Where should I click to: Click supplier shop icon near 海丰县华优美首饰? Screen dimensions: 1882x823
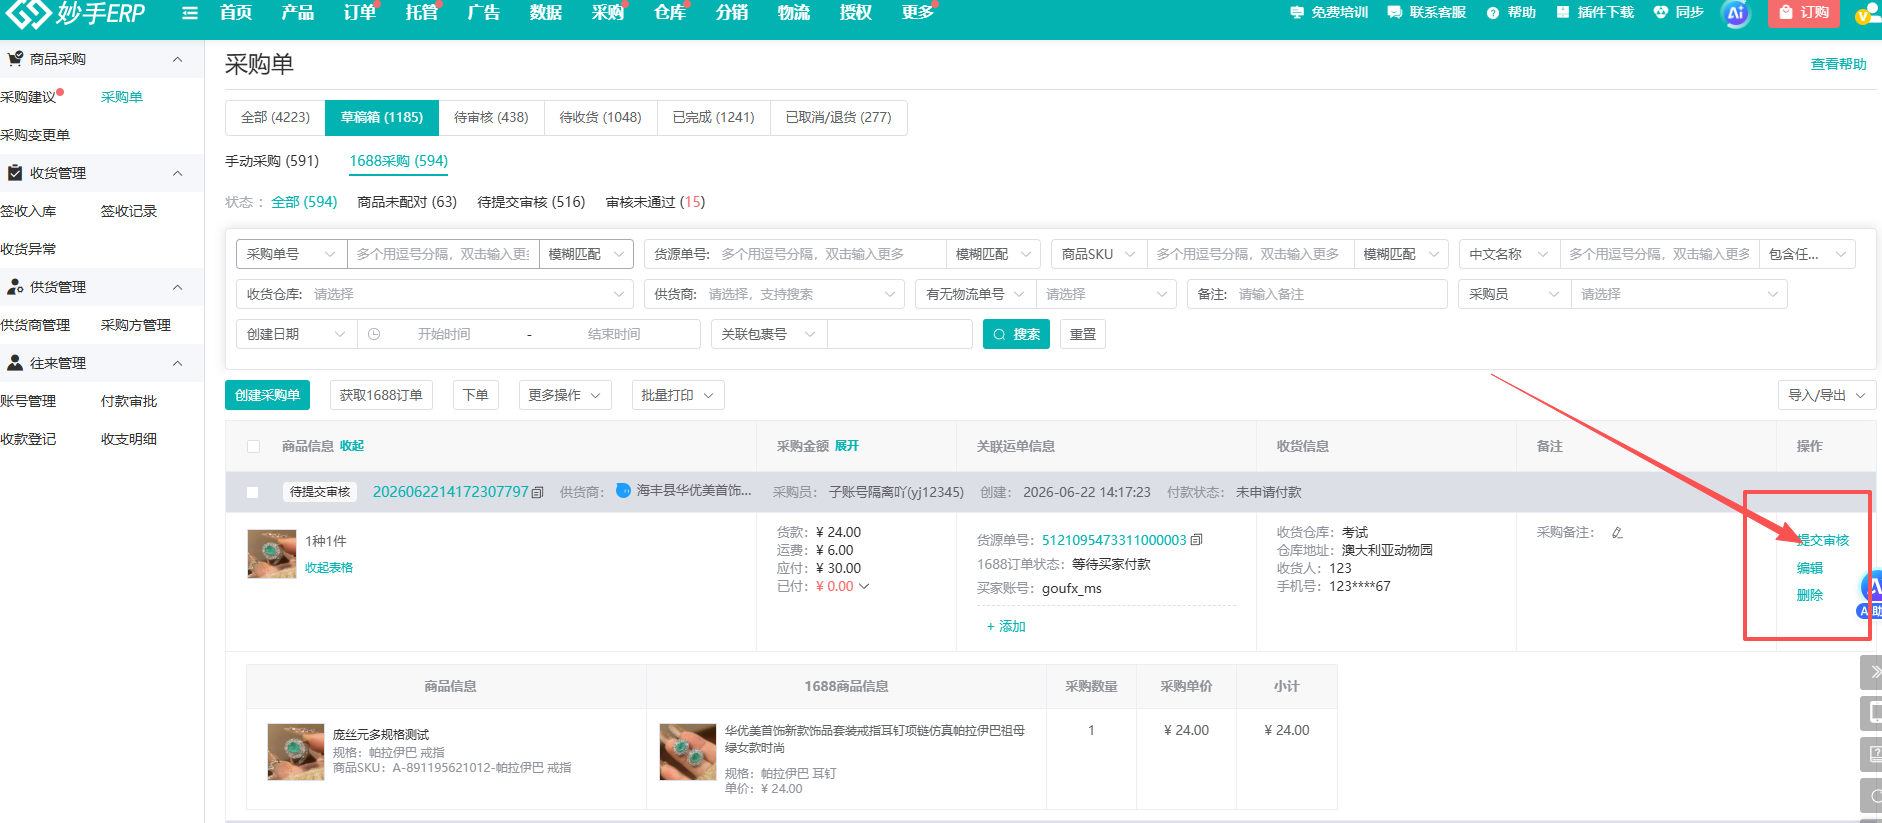(x=623, y=490)
